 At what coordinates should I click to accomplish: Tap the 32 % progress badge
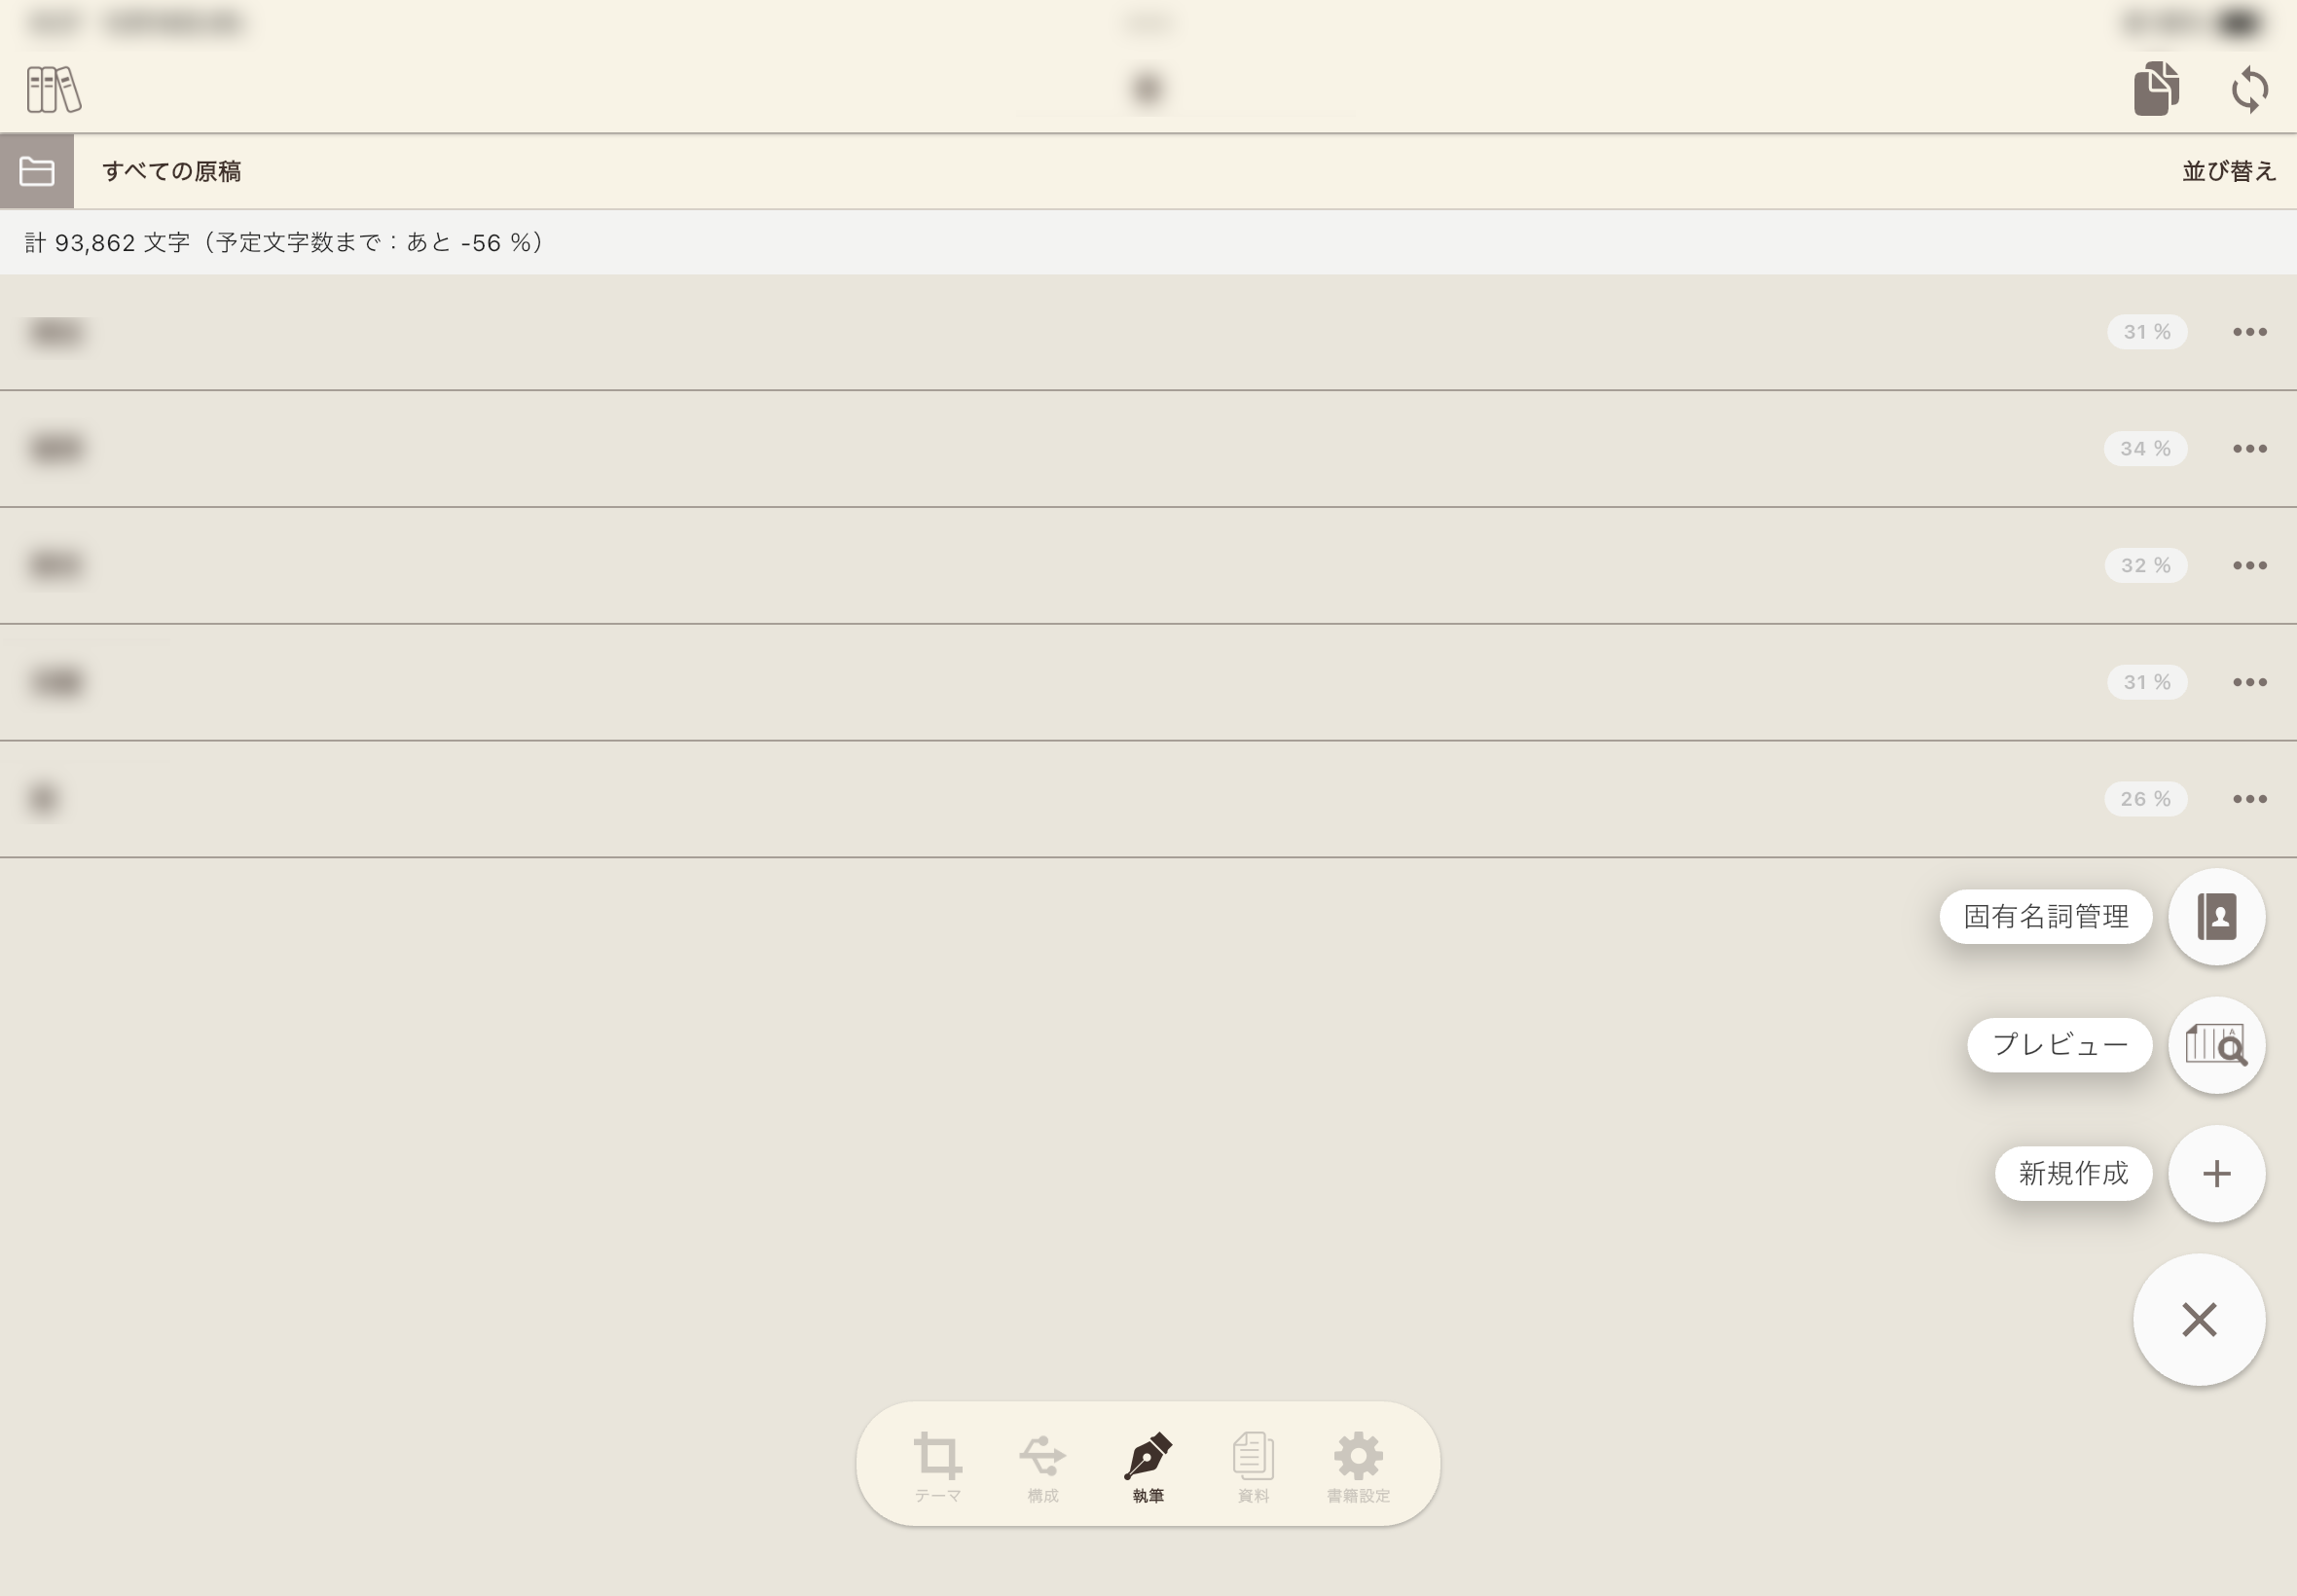(x=2146, y=566)
